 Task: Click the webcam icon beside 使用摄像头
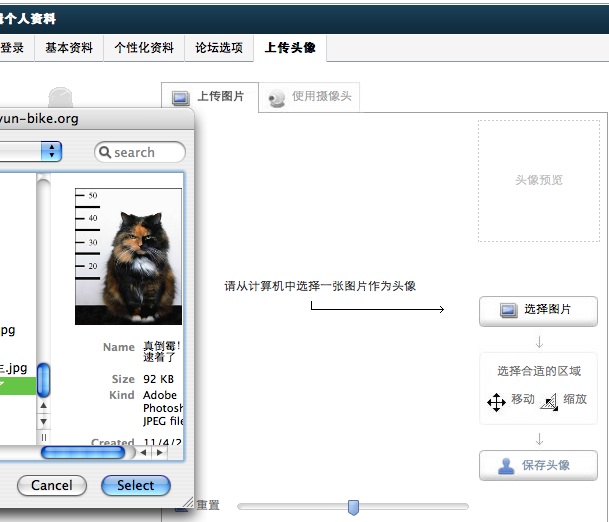pos(277,98)
